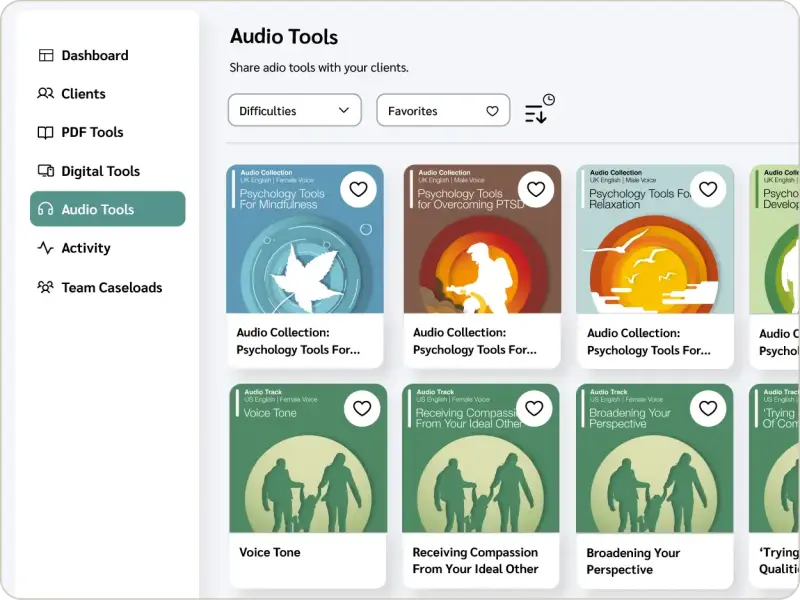Click the Dashboard layout icon
The width and height of the screenshot is (800, 600).
(x=46, y=55)
